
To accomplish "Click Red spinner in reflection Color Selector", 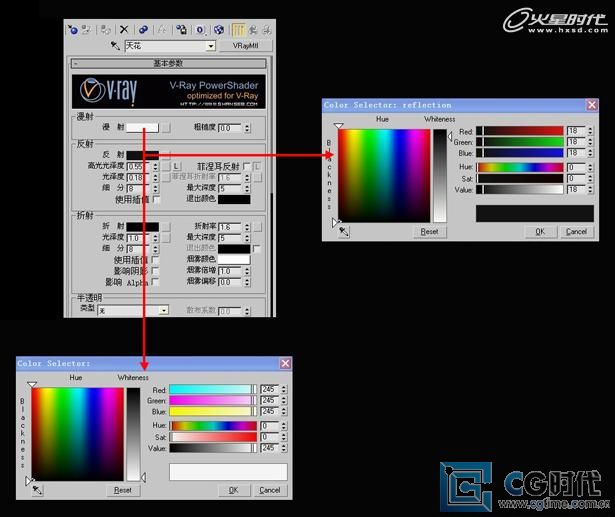I will (590, 131).
